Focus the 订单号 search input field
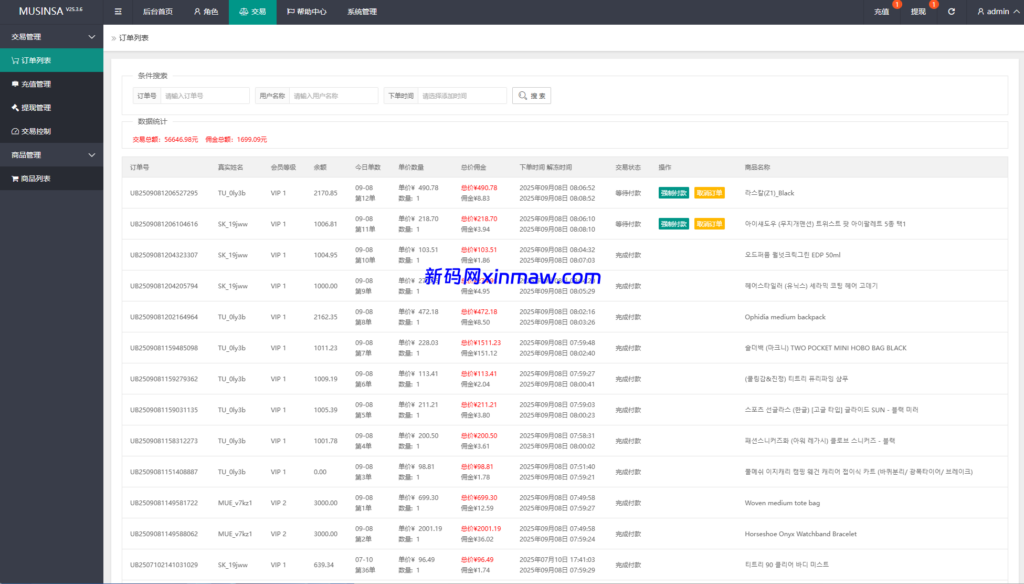This screenshot has width=1024, height=584. point(204,96)
